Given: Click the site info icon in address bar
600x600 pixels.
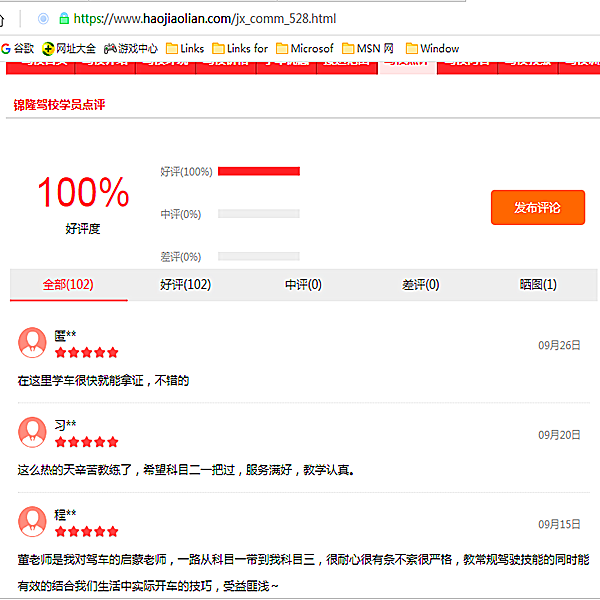Looking at the screenshot, I should coord(43,18).
